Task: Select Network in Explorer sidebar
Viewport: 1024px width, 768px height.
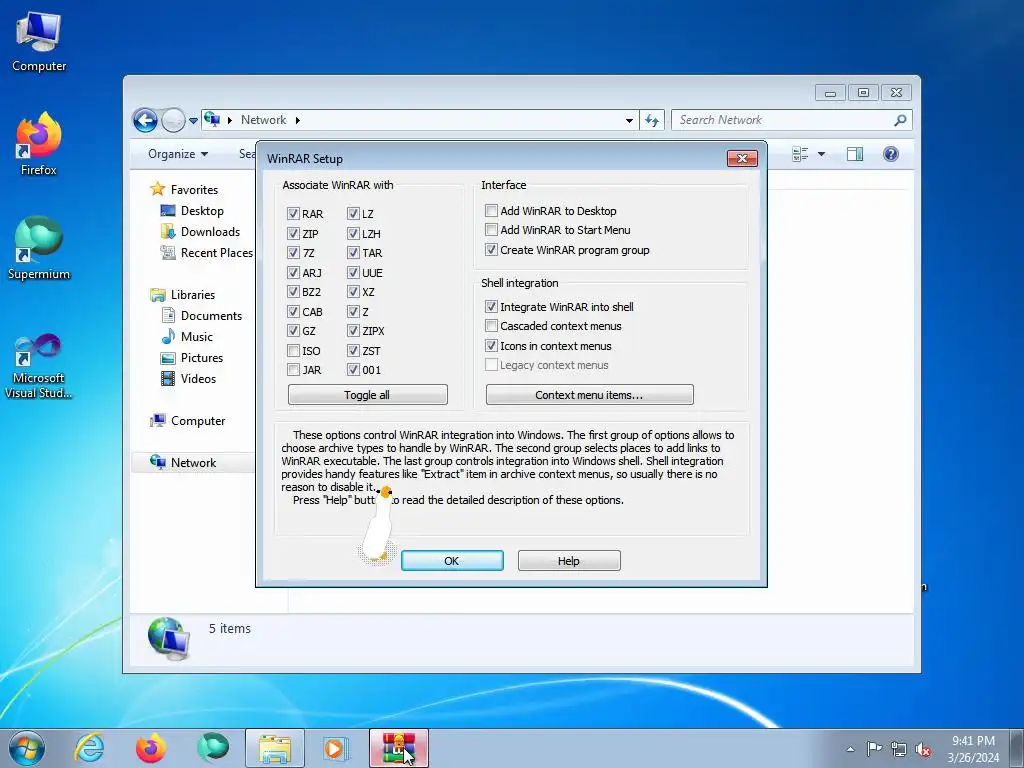Action: pyautogui.click(x=193, y=462)
